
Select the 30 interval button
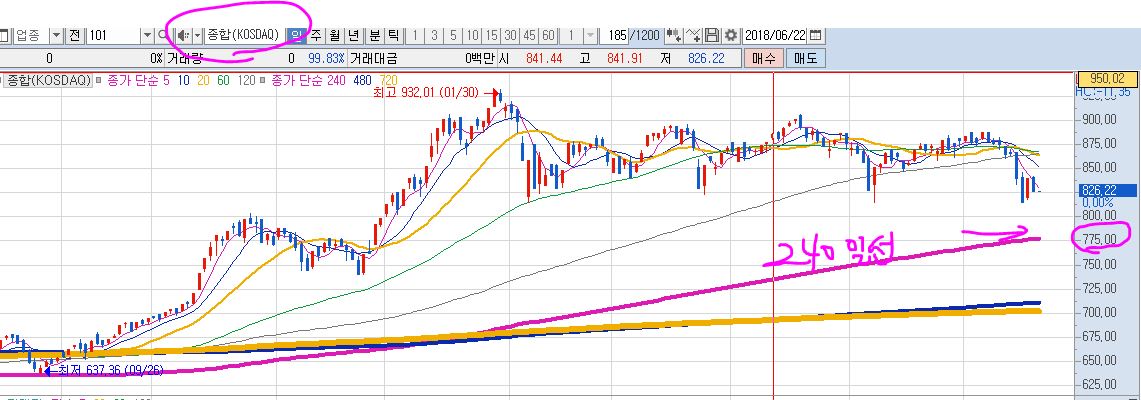[511, 35]
